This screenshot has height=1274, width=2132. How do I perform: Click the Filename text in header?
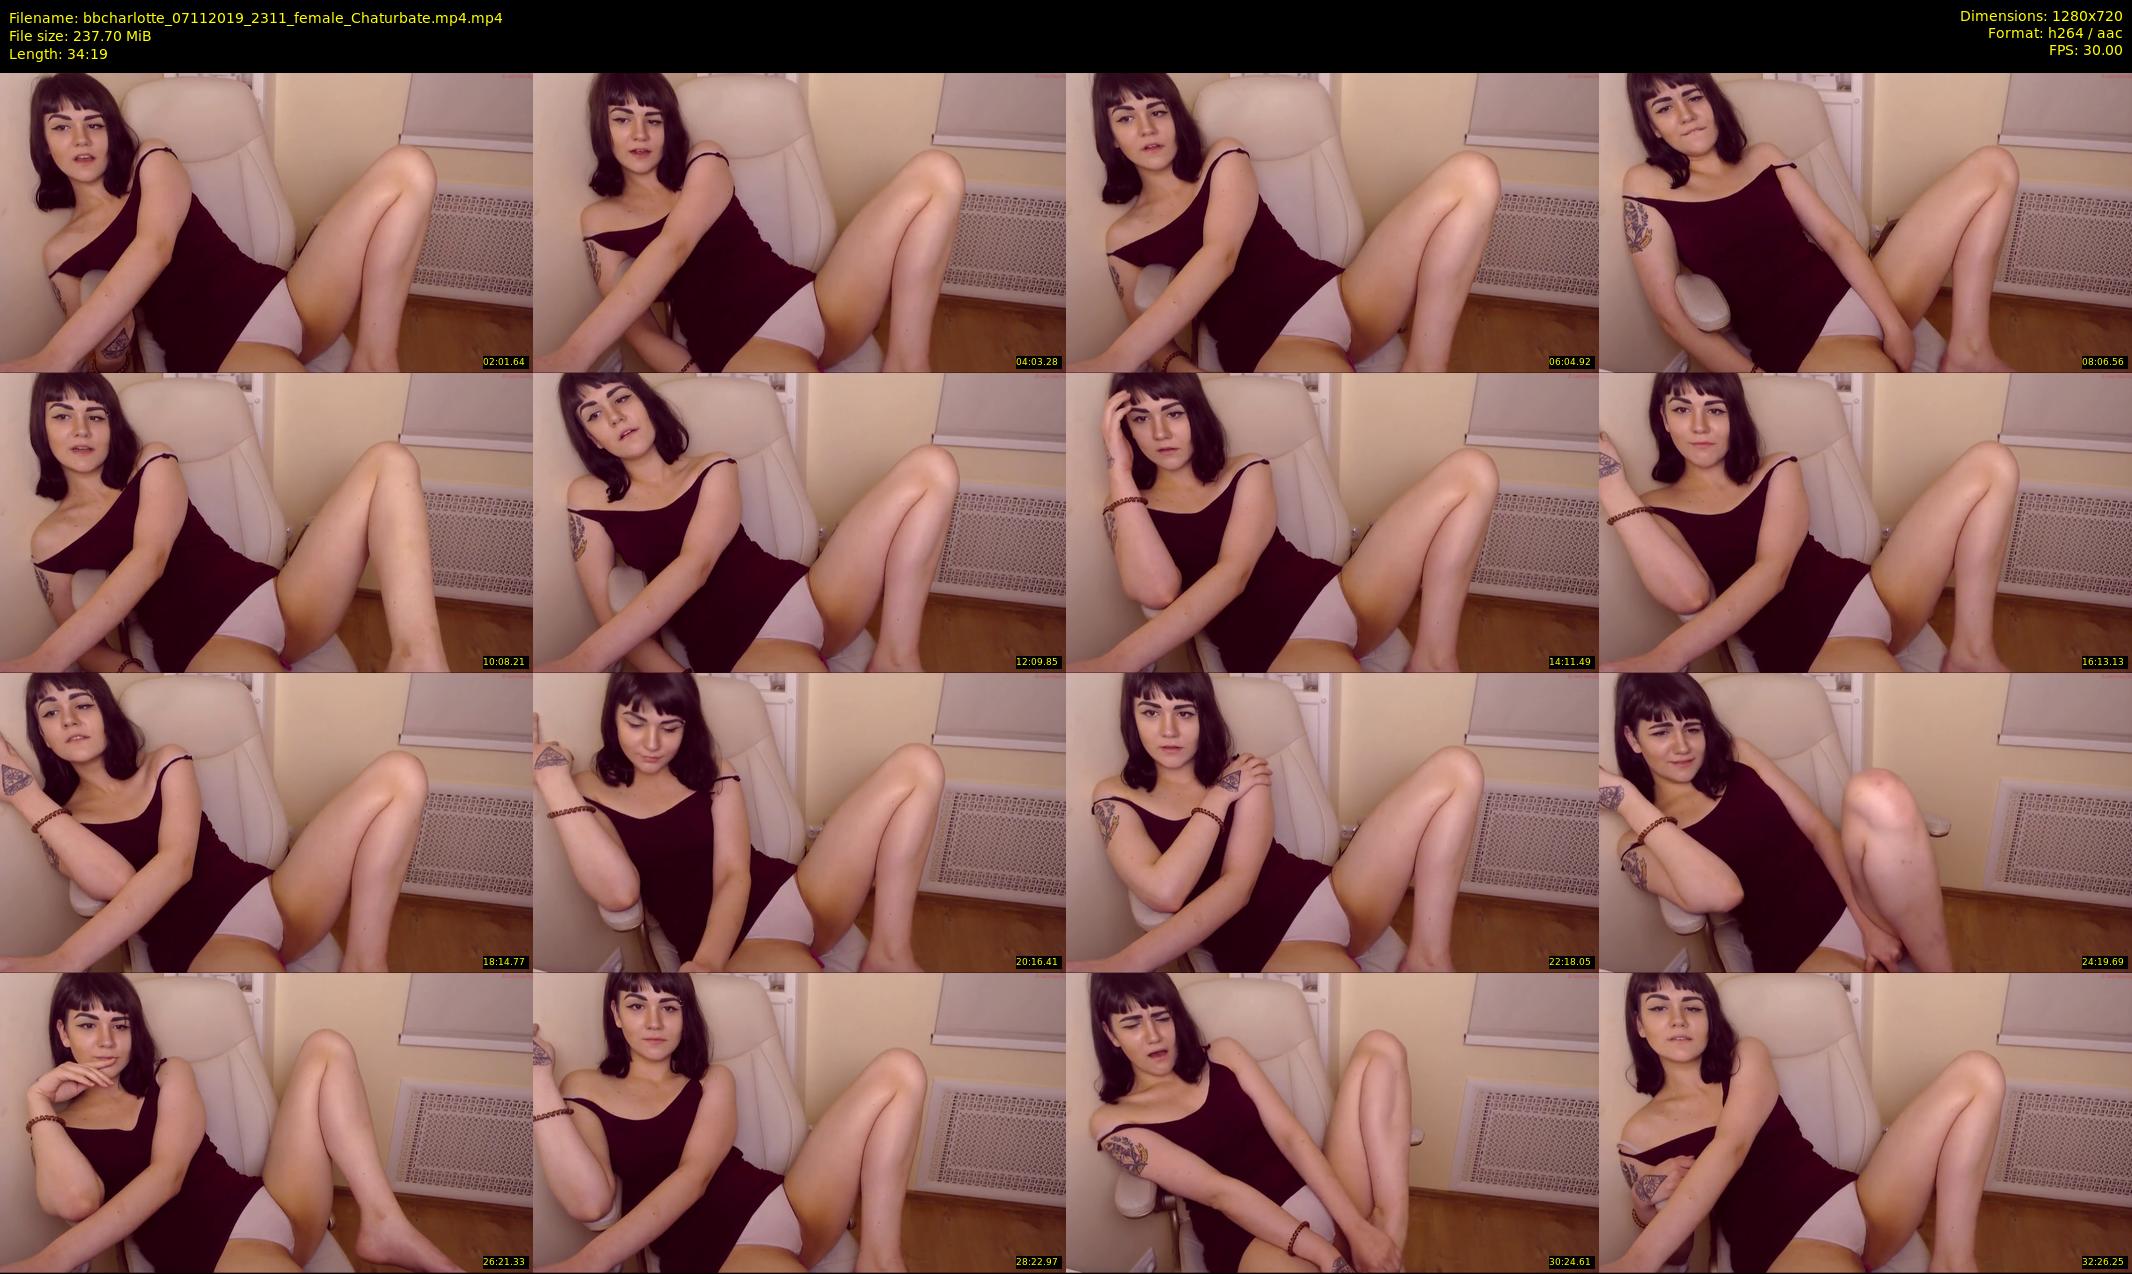pos(256,17)
